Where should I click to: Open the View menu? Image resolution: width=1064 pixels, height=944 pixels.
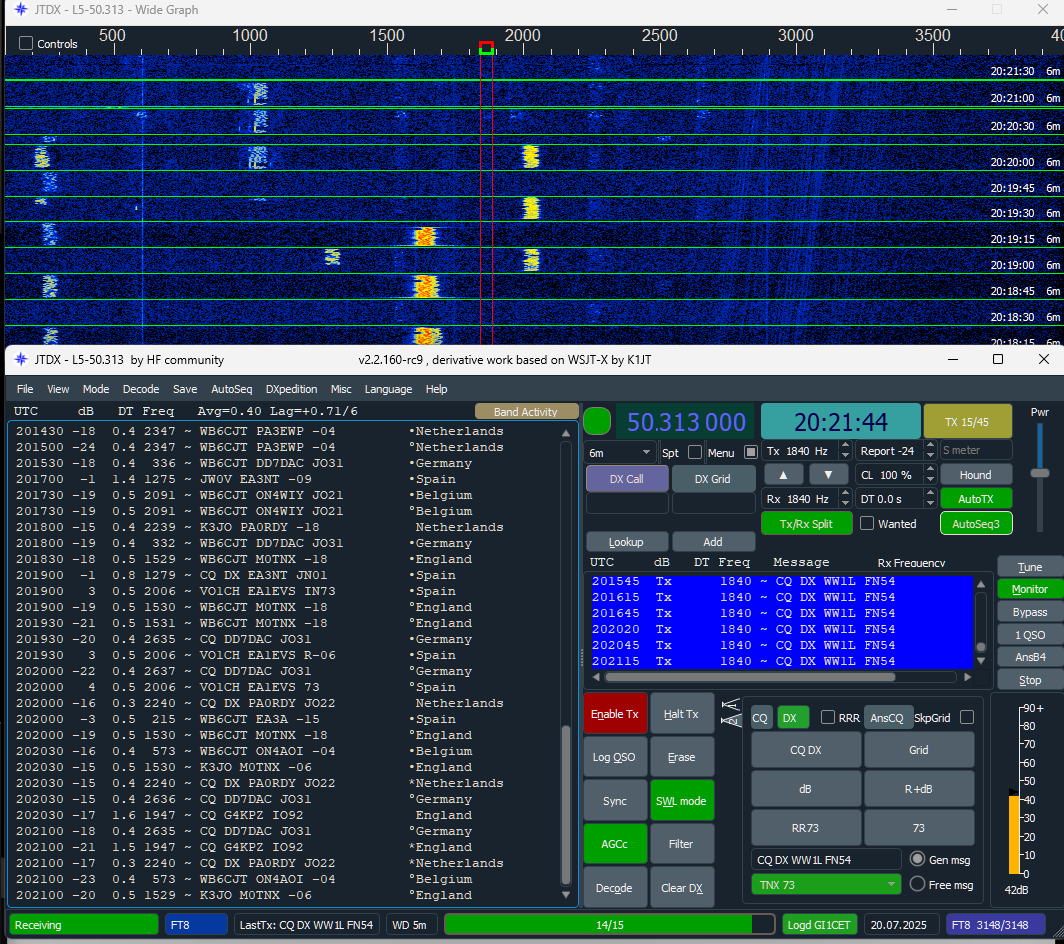coord(58,389)
